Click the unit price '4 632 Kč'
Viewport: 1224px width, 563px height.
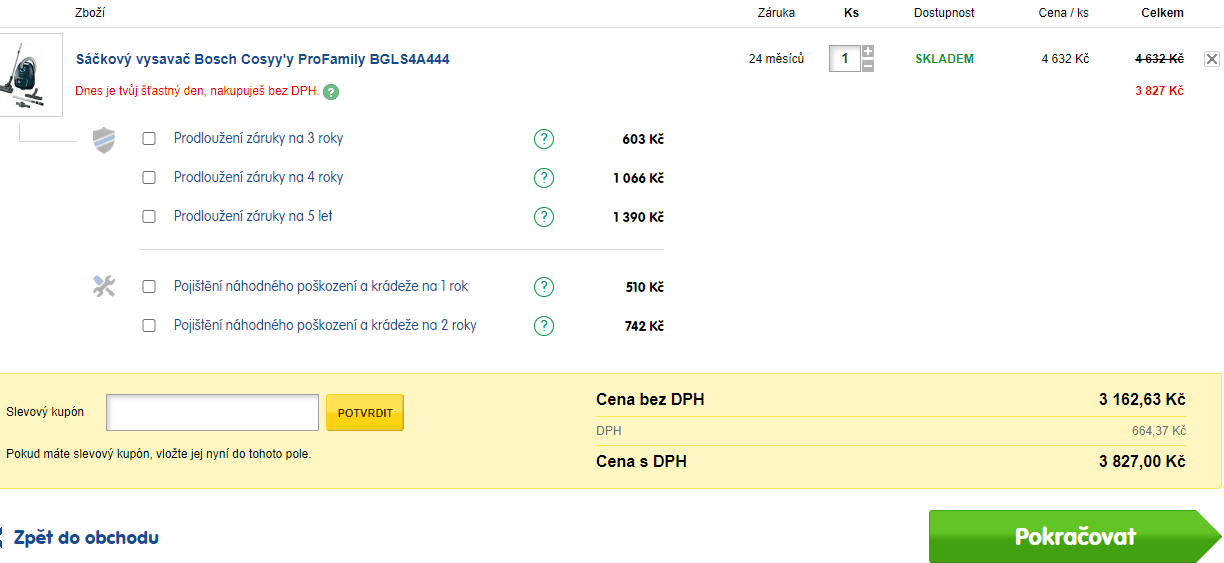[1065, 59]
